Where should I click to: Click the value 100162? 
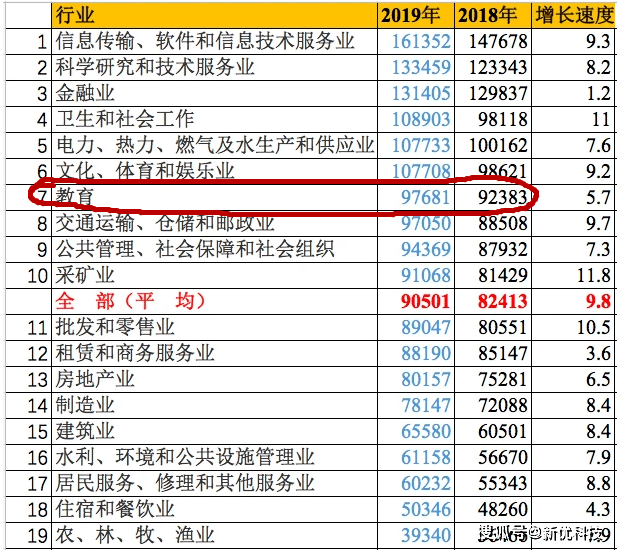498,146
